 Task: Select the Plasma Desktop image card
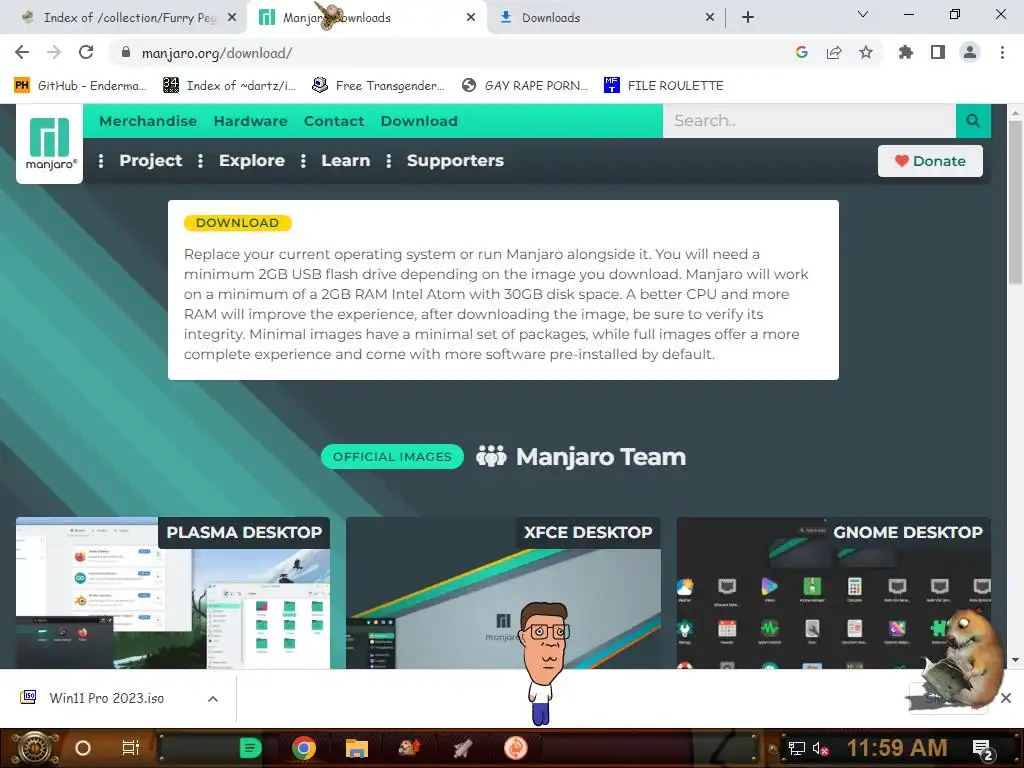pyautogui.click(x=173, y=593)
